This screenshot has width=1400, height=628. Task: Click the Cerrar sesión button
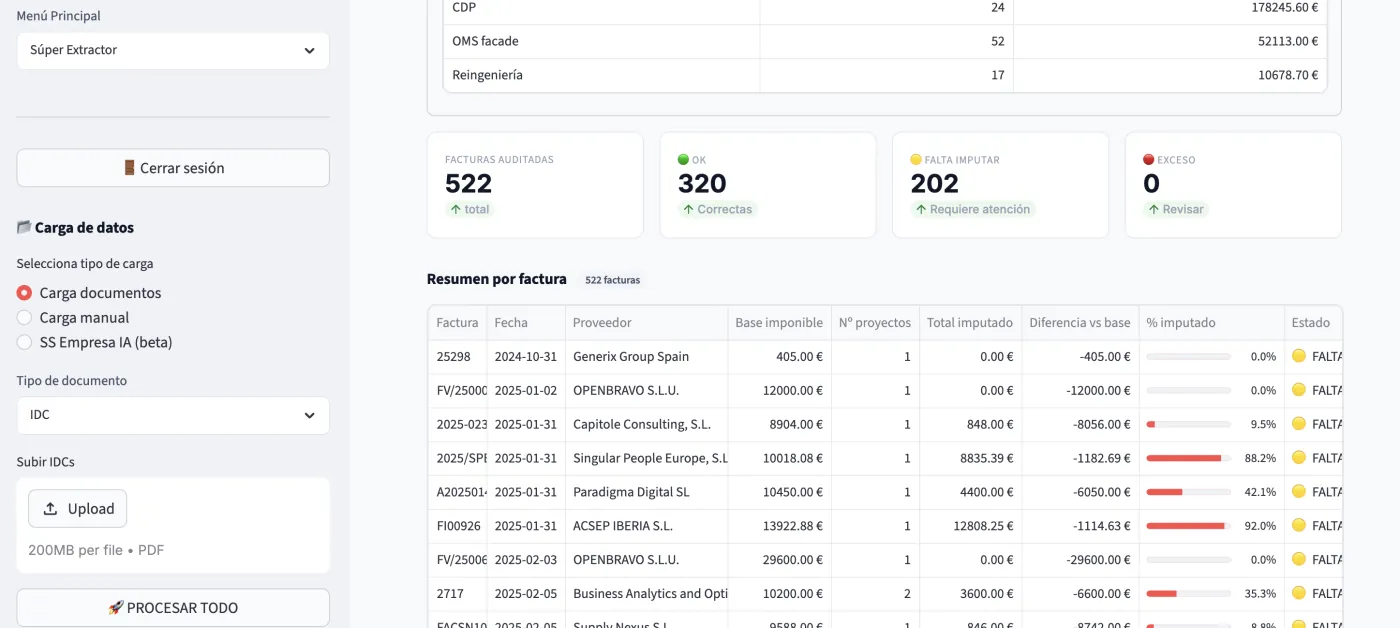click(x=173, y=168)
